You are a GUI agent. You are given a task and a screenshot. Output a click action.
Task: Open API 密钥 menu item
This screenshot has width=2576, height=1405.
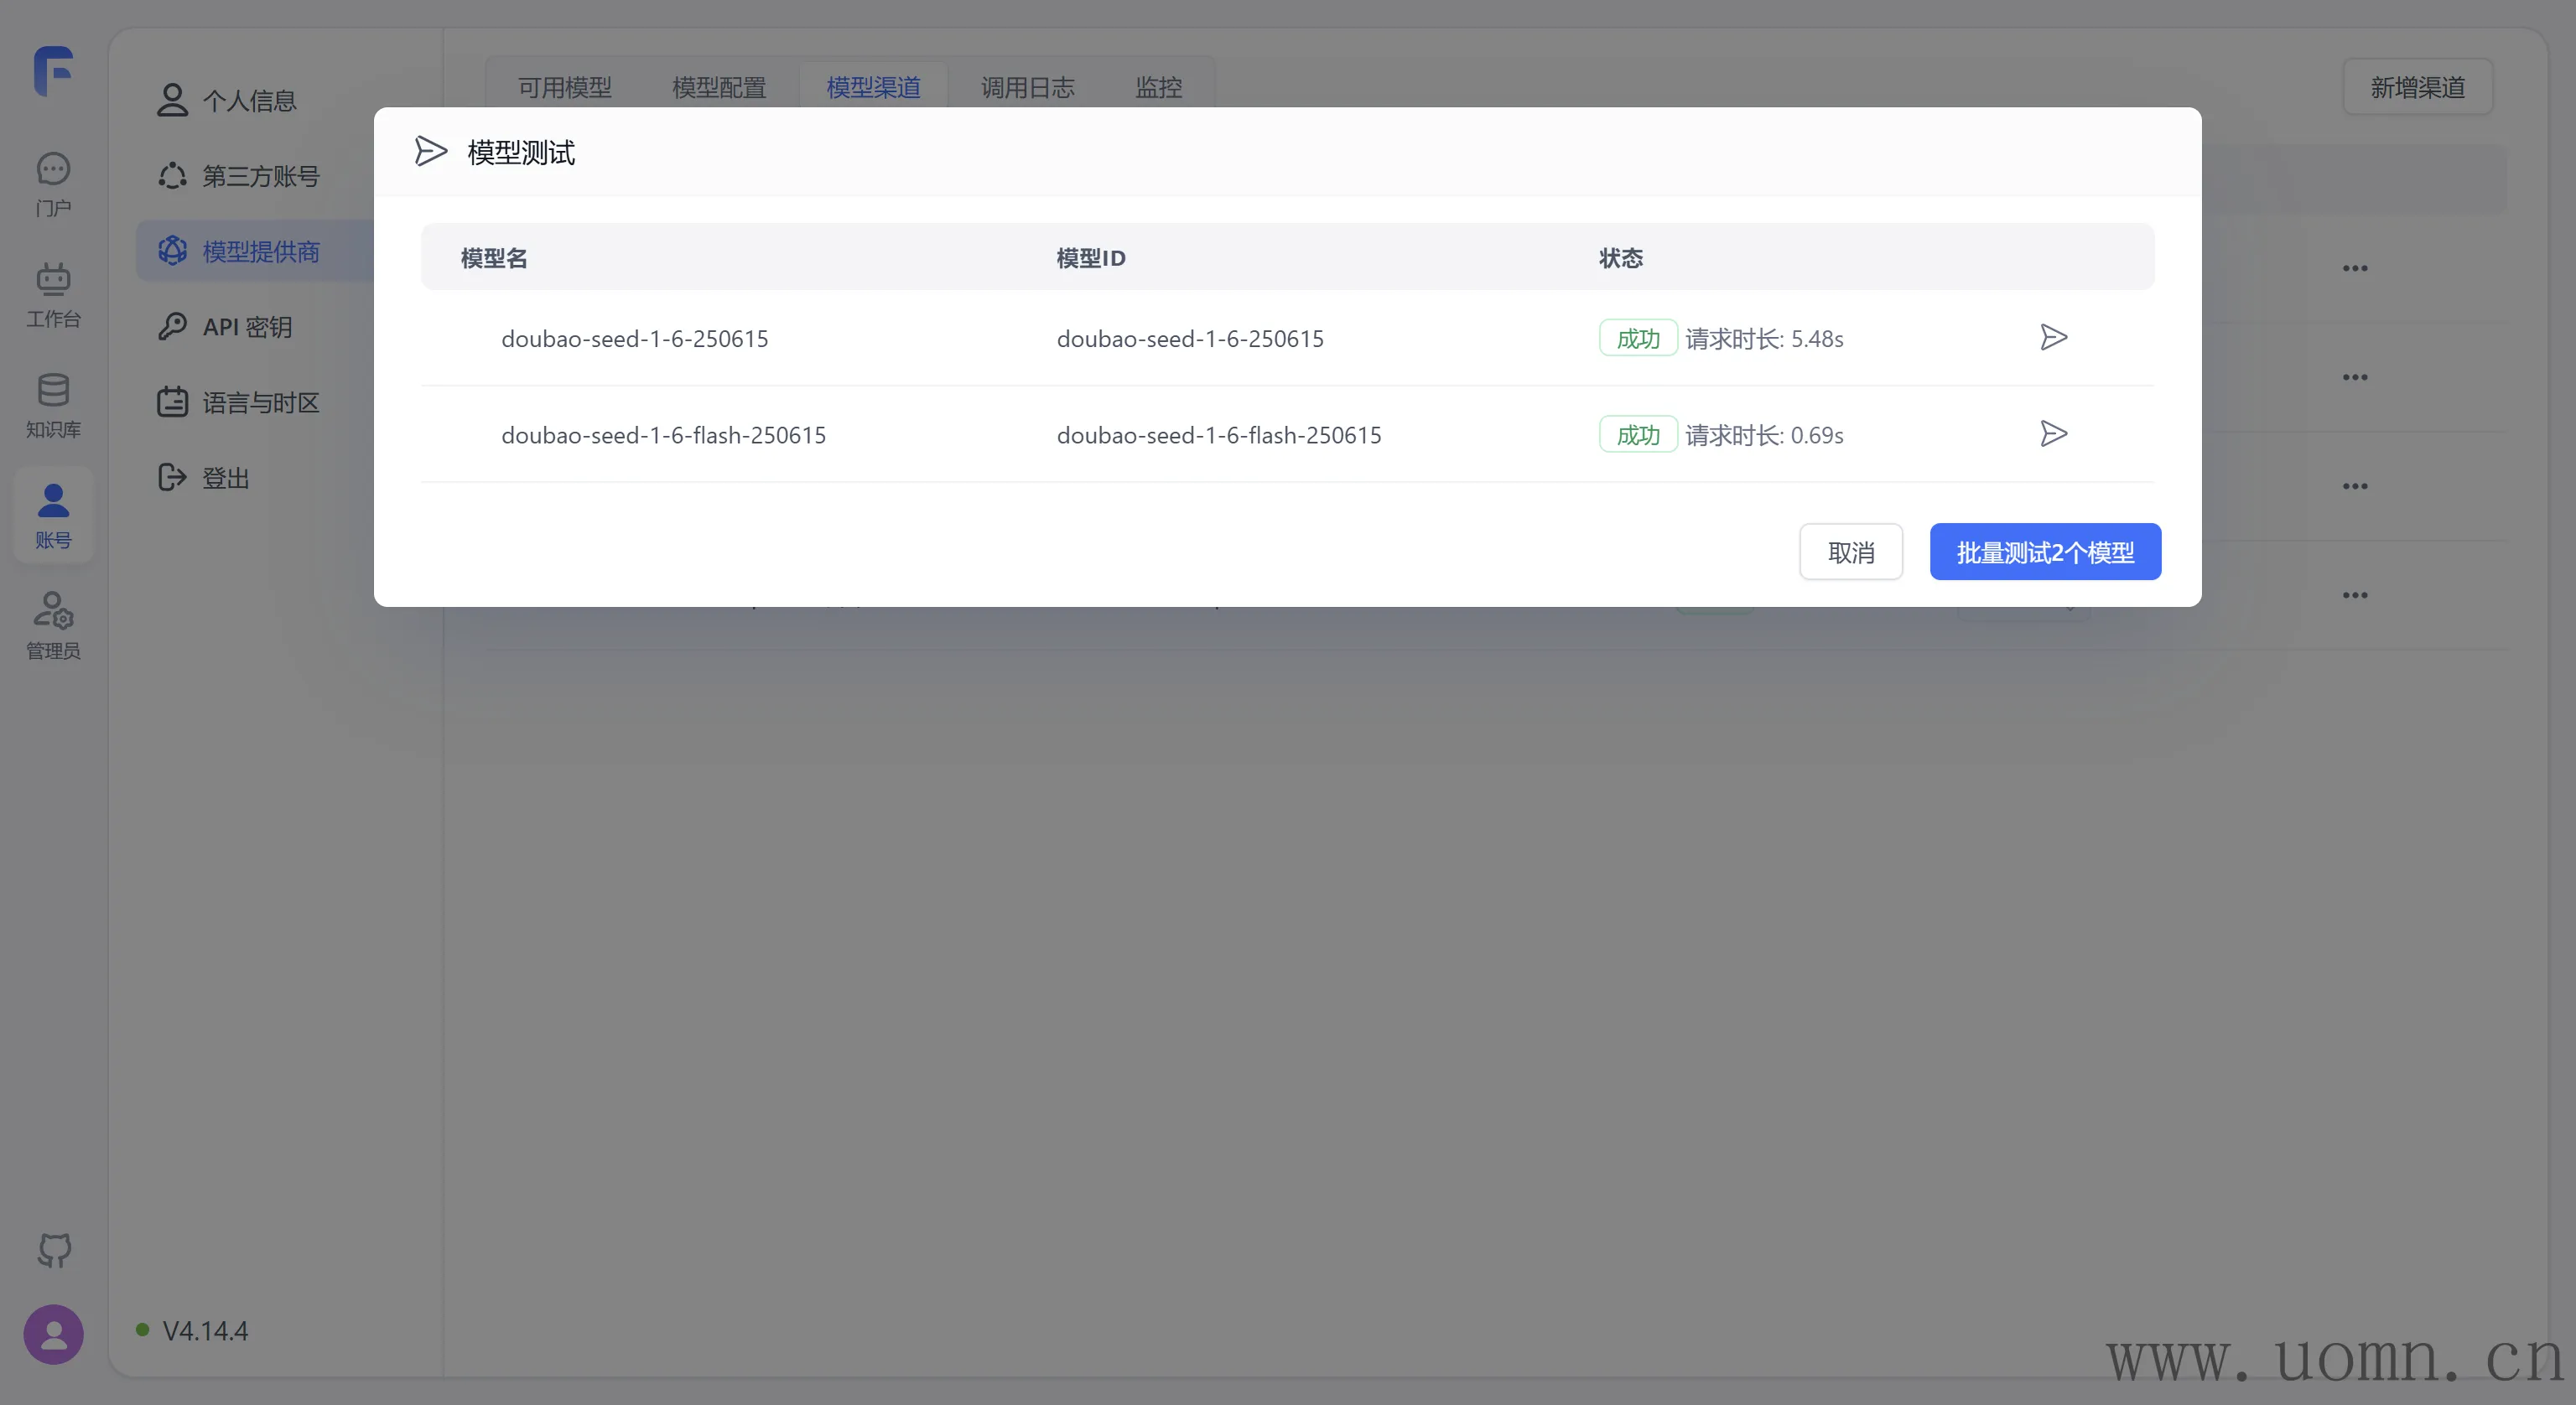pos(247,327)
